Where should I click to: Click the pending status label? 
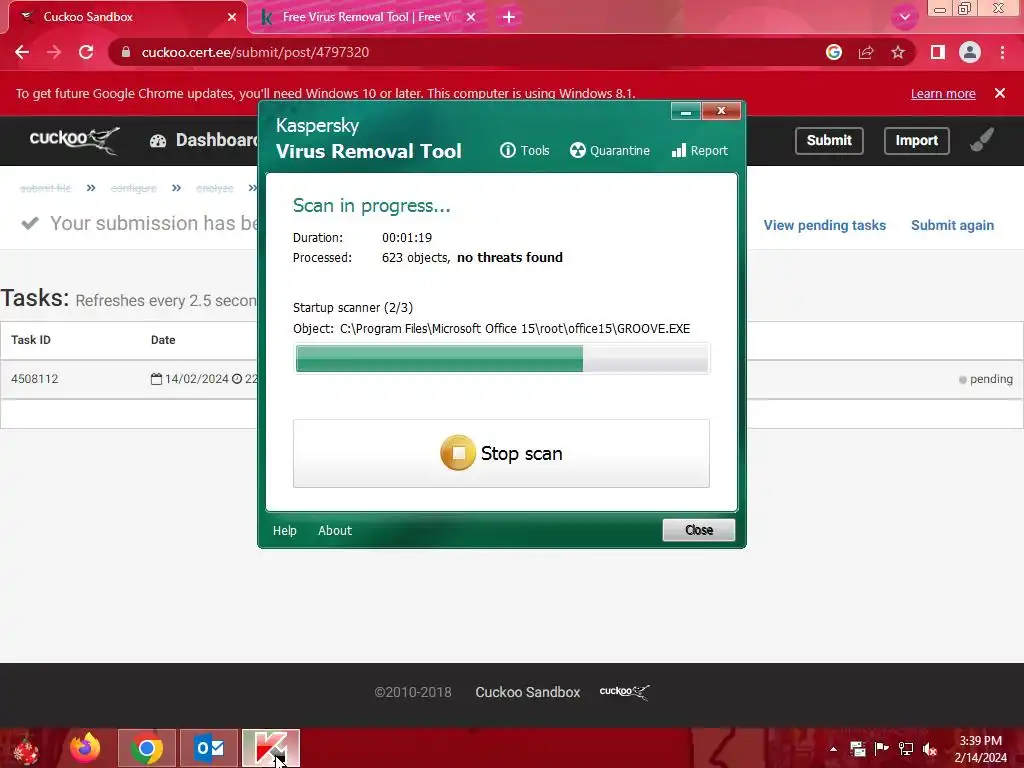click(x=985, y=379)
